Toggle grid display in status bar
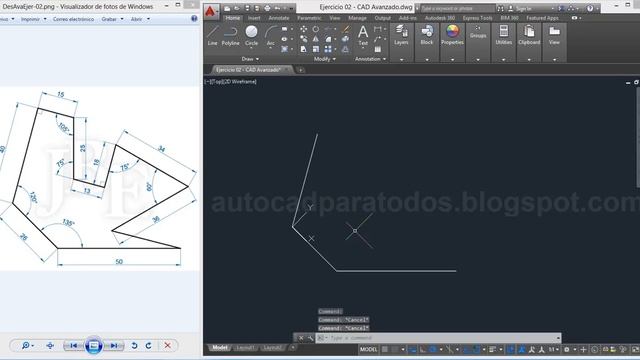Screen dimensions: 640x360 385,349
